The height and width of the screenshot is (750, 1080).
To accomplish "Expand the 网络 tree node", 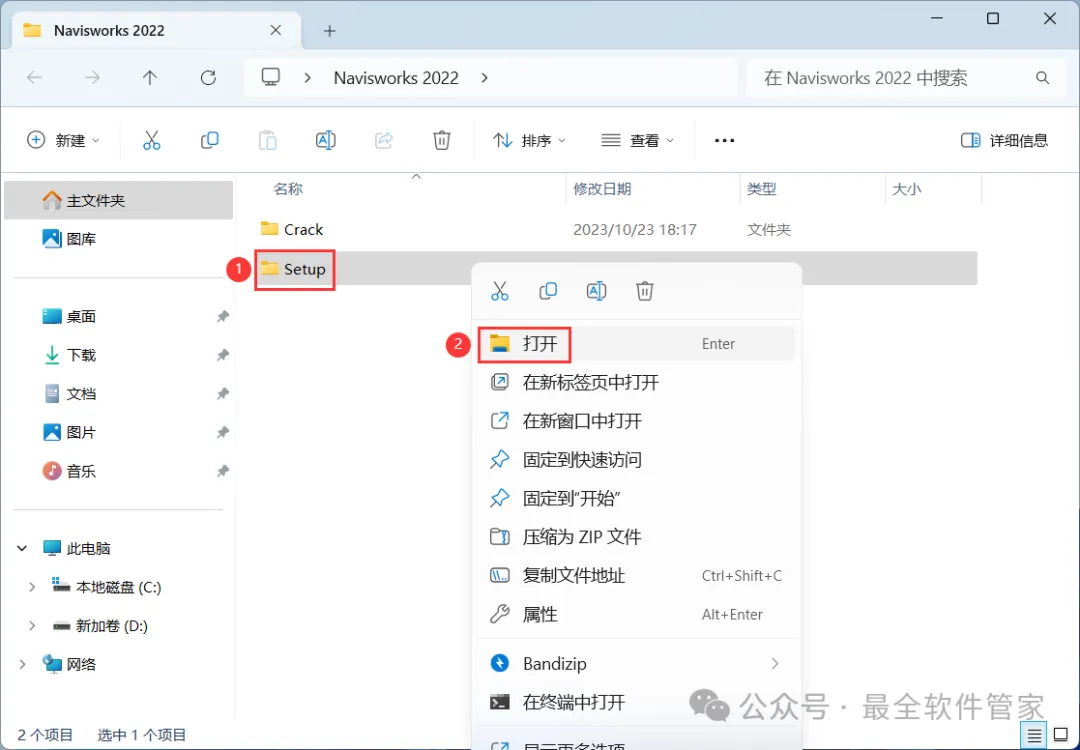I will point(22,665).
